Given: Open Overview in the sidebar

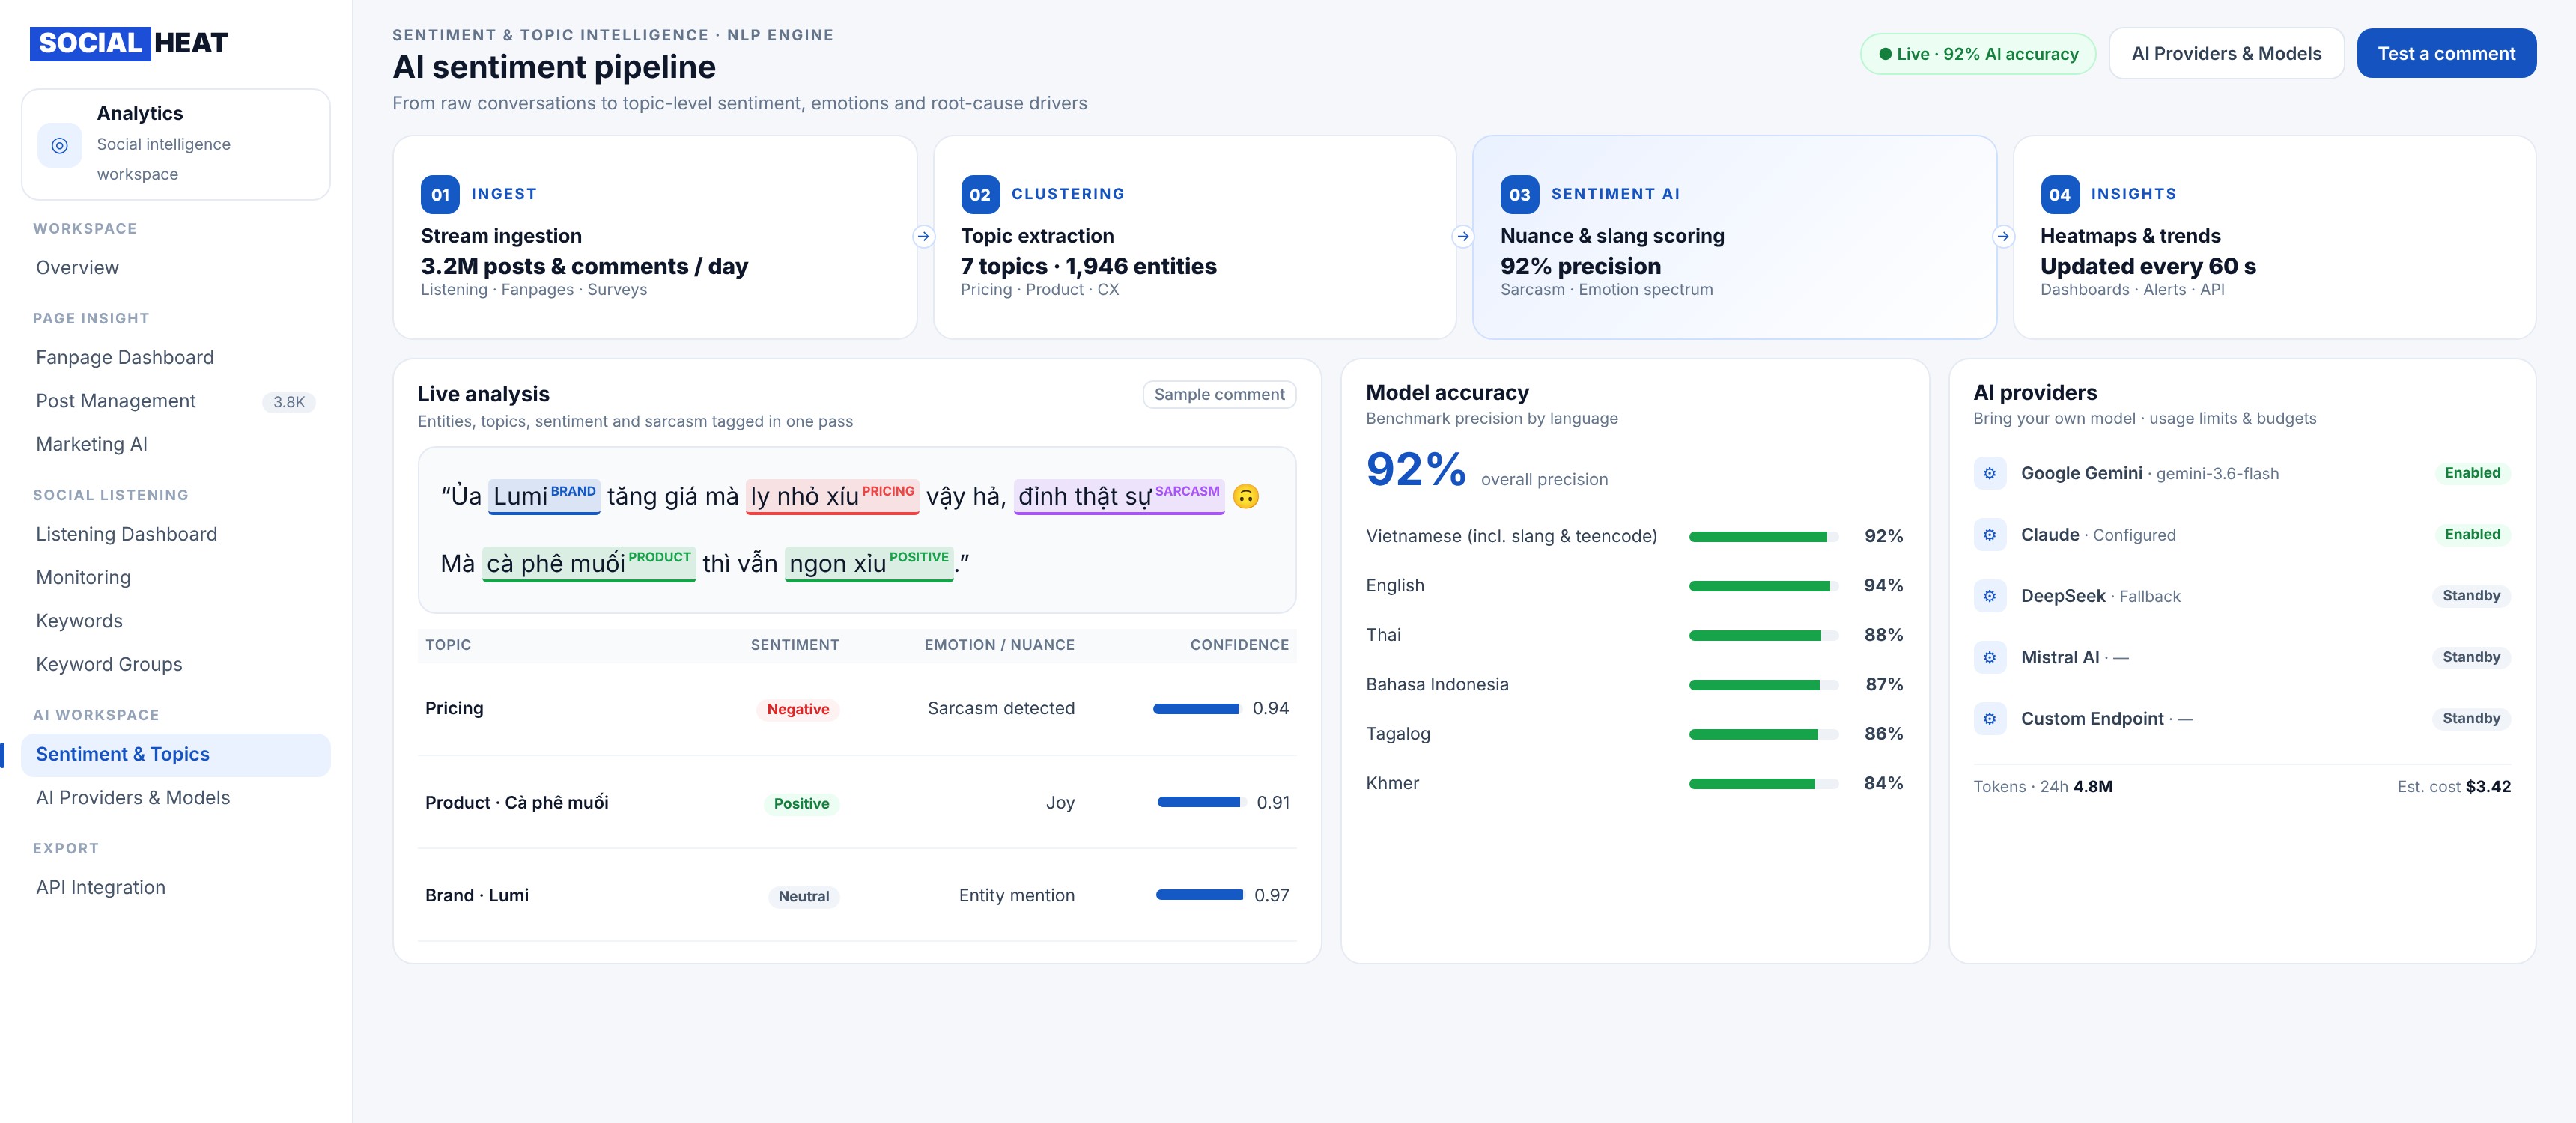Looking at the screenshot, I should [176, 268].
